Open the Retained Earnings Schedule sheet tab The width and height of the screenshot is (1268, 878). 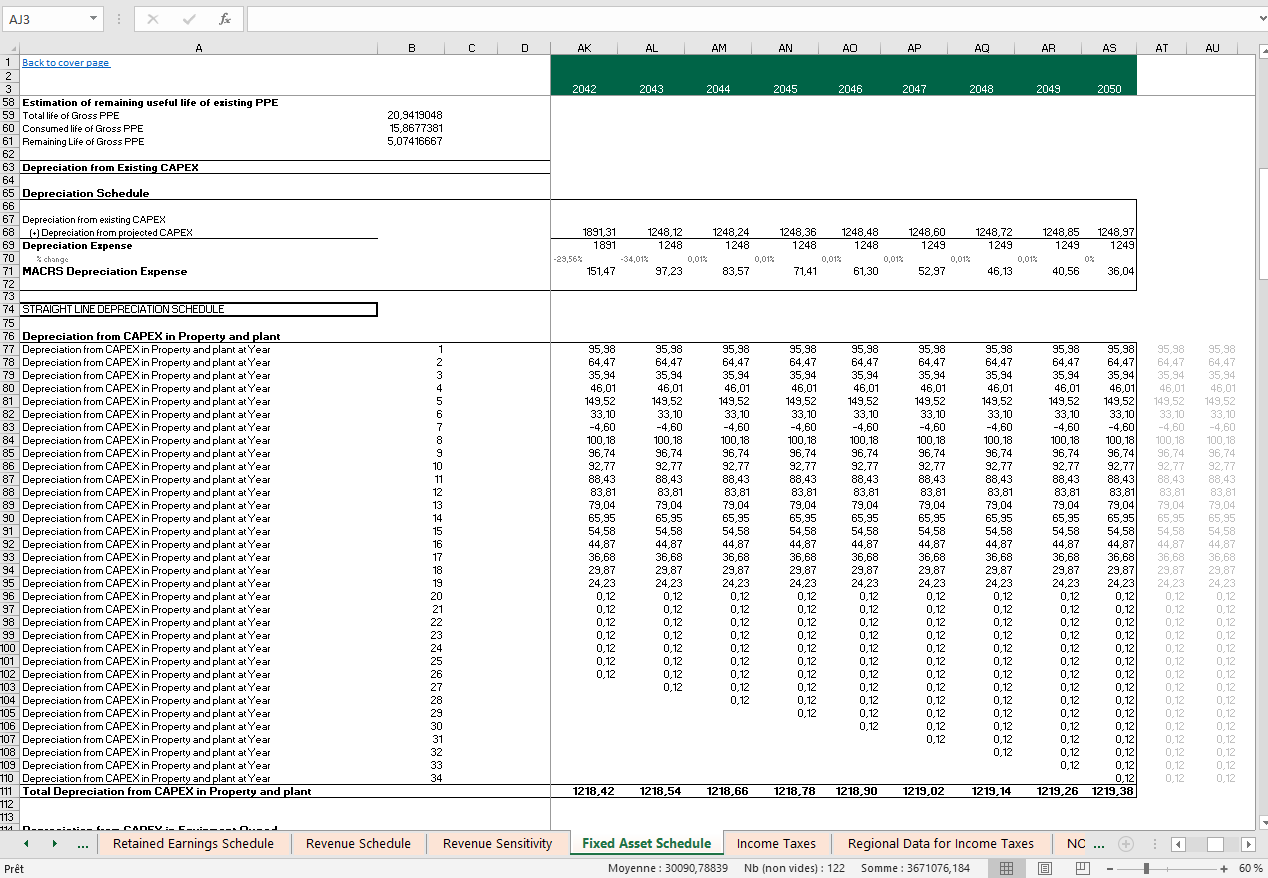pyautogui.click(x=193, y=844)
